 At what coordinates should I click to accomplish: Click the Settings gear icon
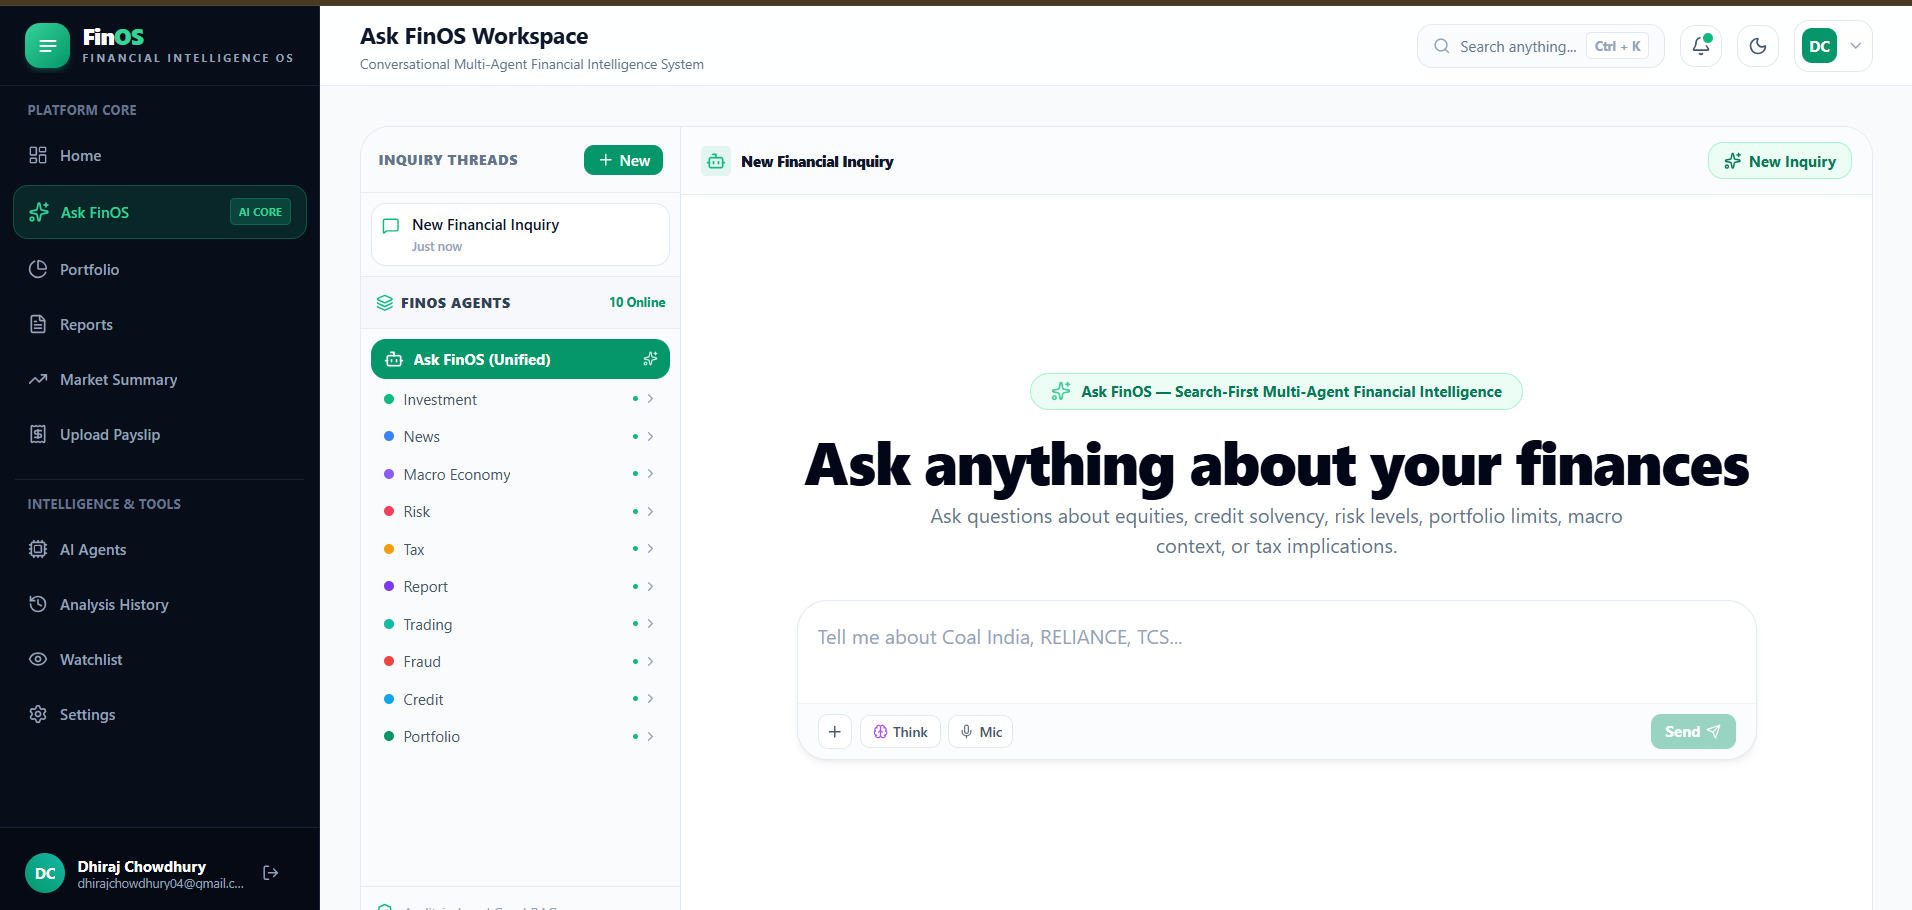pos(38,714)
